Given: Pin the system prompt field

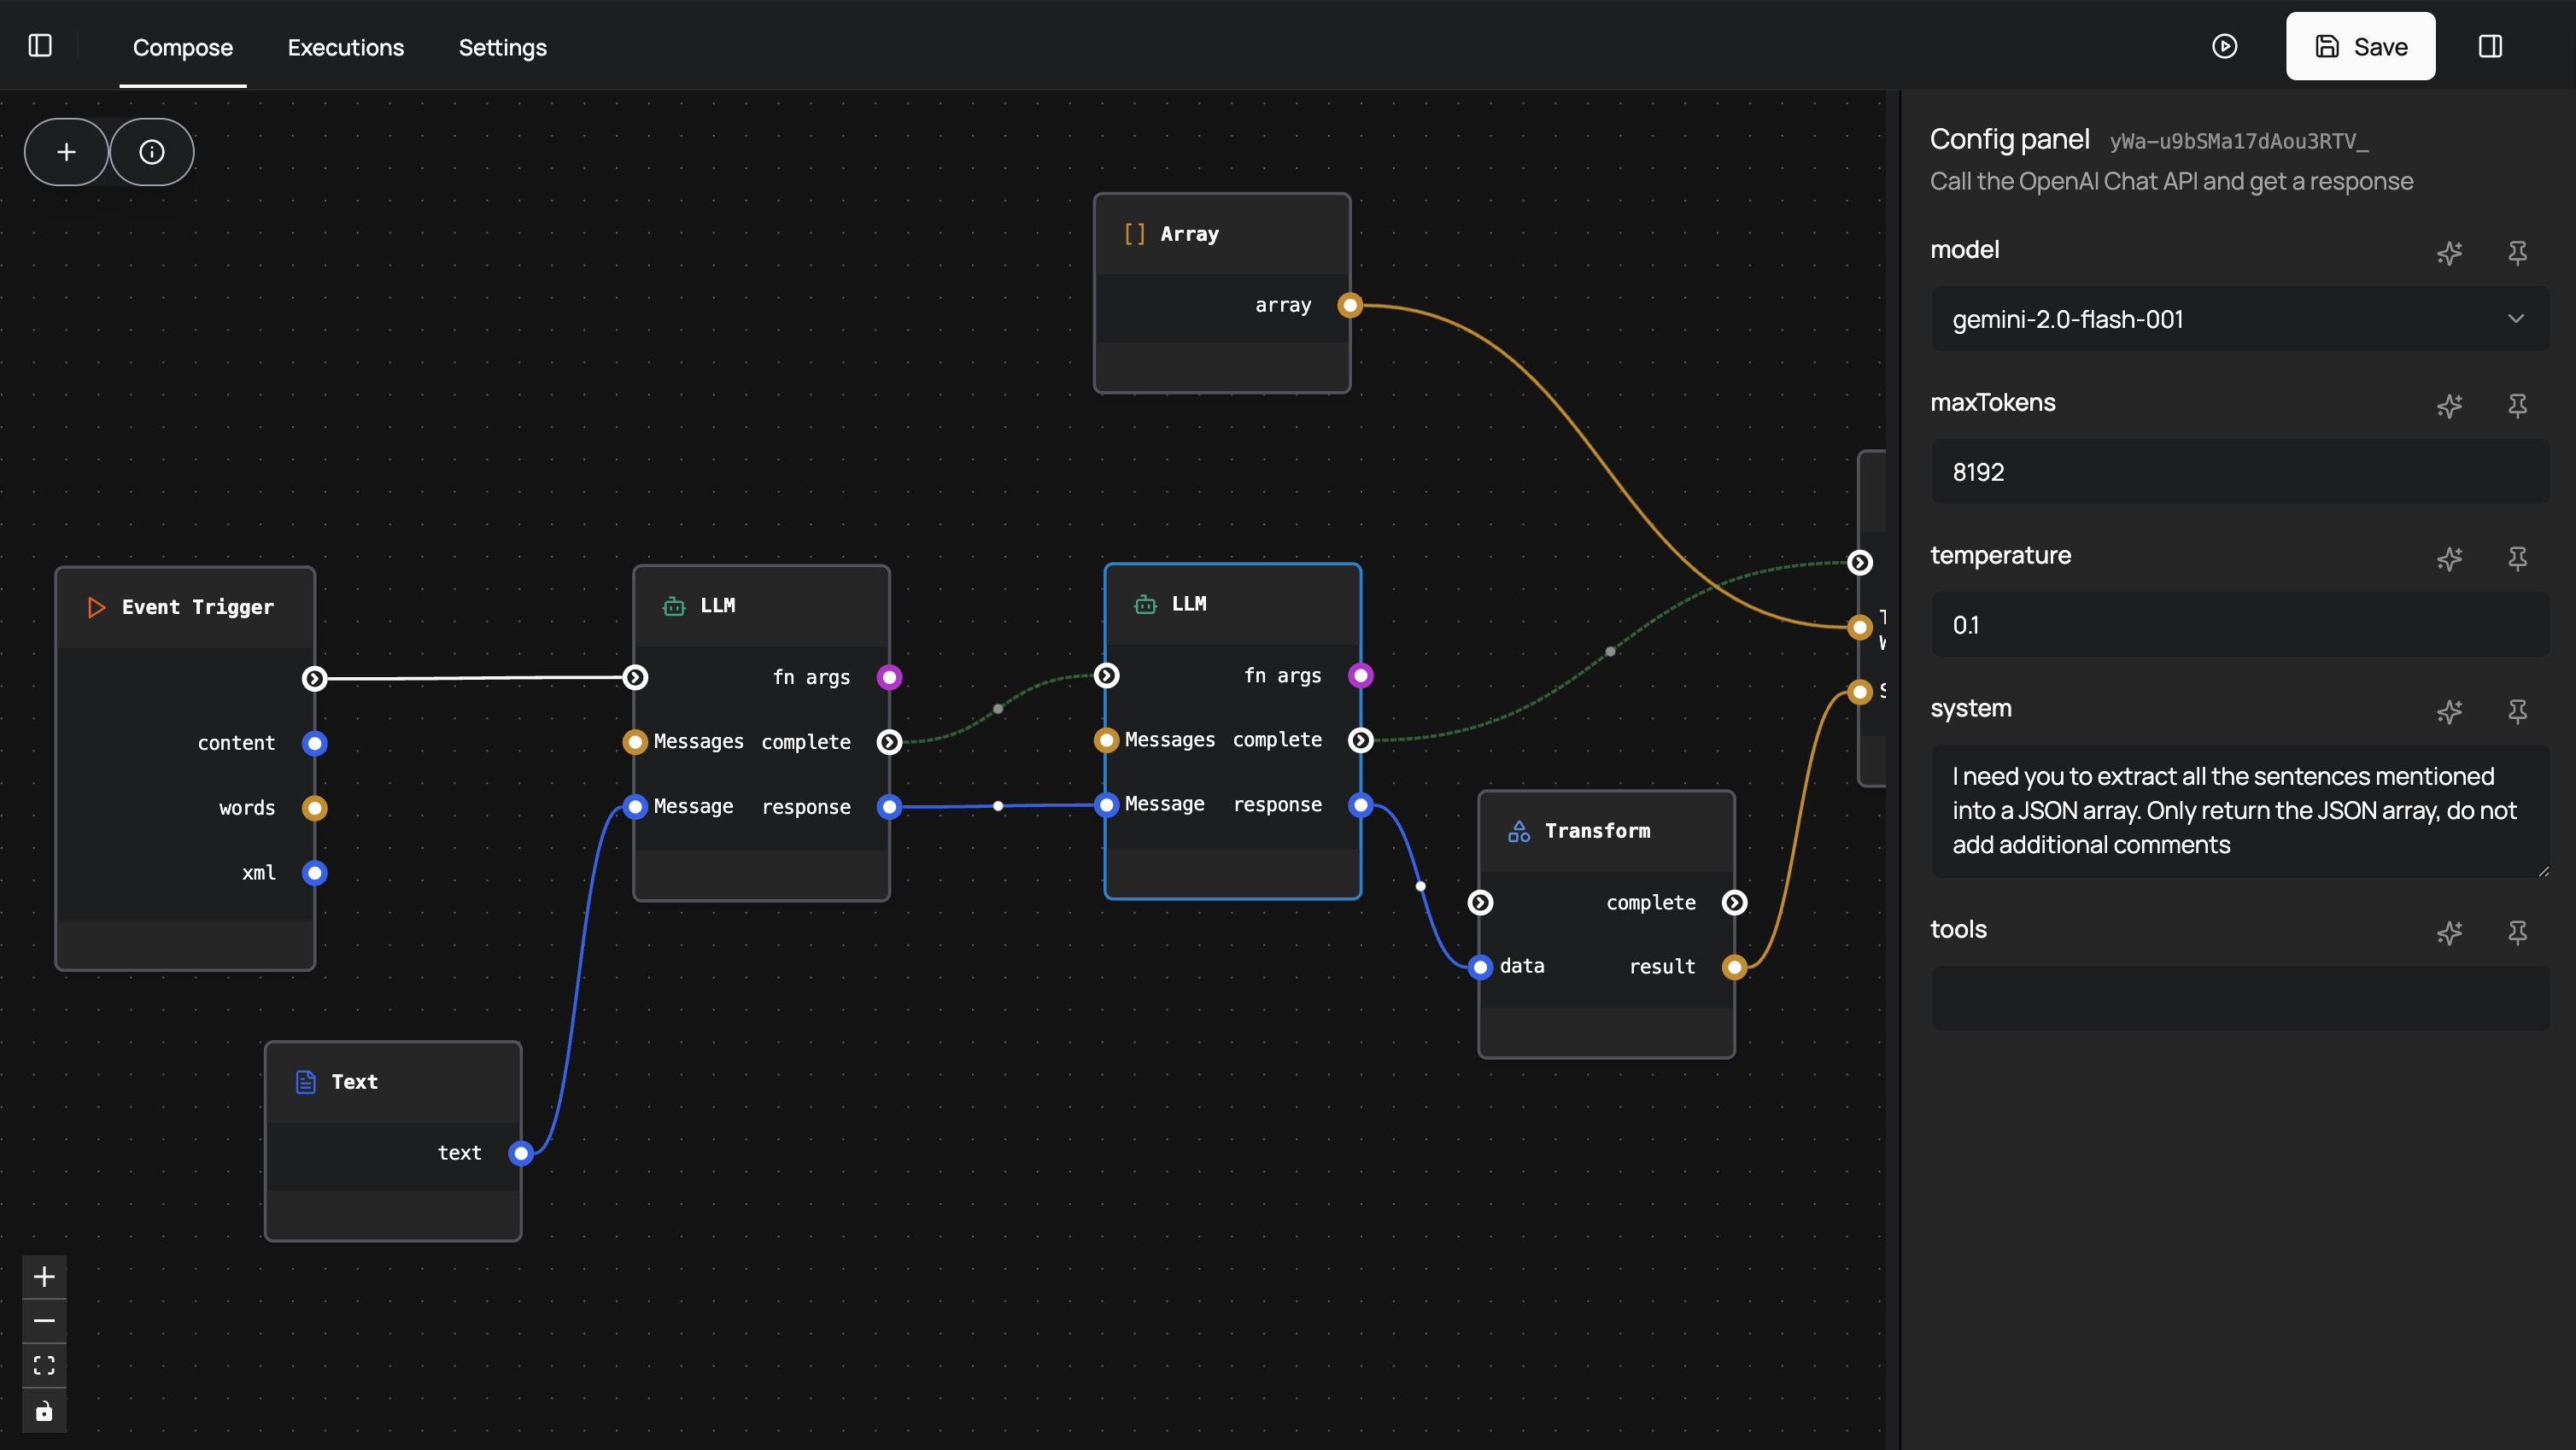Looking at the screenshot, I should (x=2518, y=712).
